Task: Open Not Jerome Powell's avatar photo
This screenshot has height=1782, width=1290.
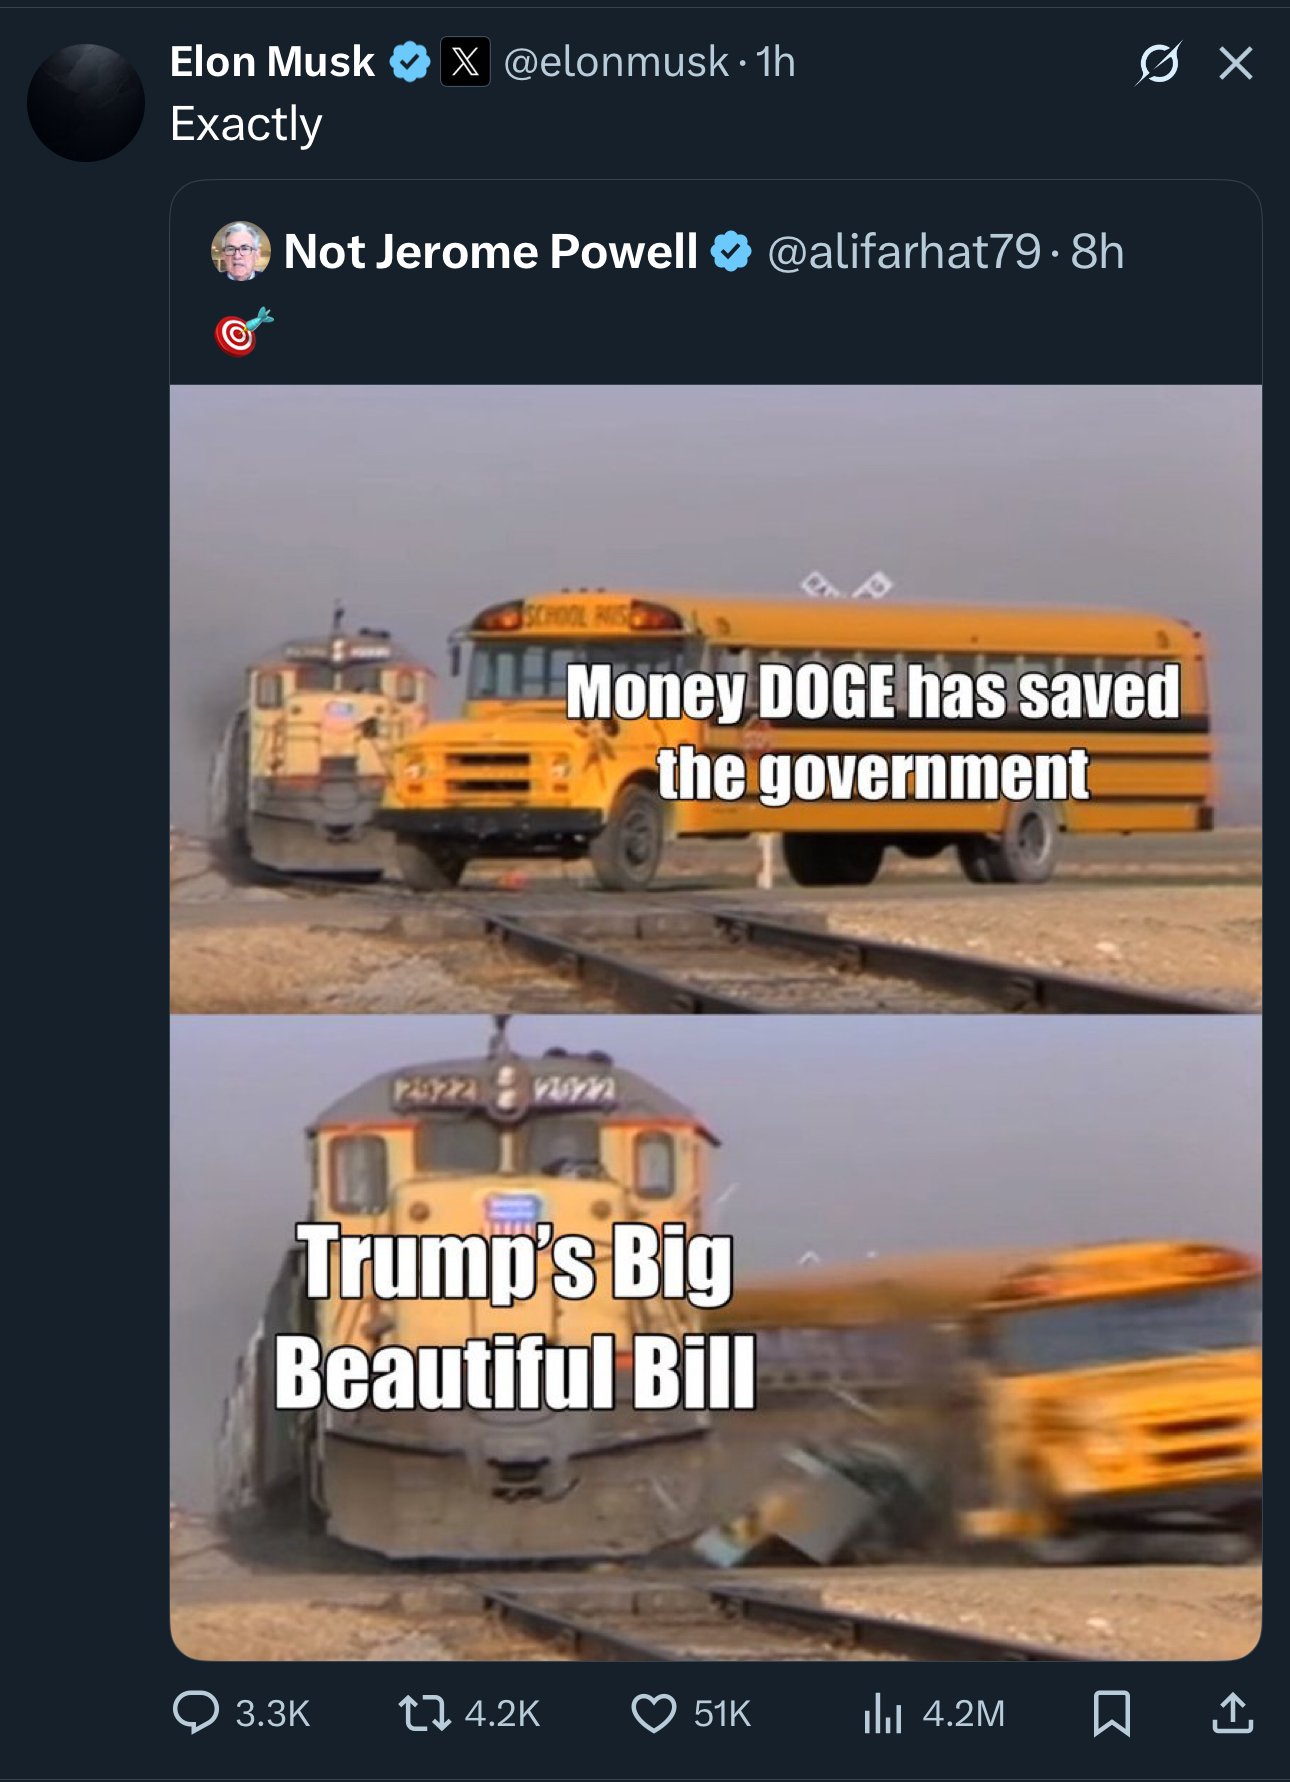Action: point(241,251)
